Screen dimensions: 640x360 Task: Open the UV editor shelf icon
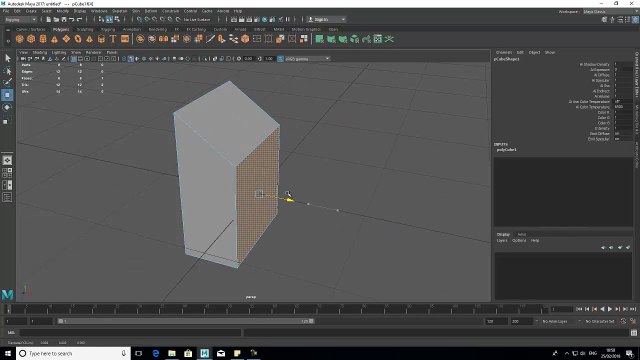point(378,39)
